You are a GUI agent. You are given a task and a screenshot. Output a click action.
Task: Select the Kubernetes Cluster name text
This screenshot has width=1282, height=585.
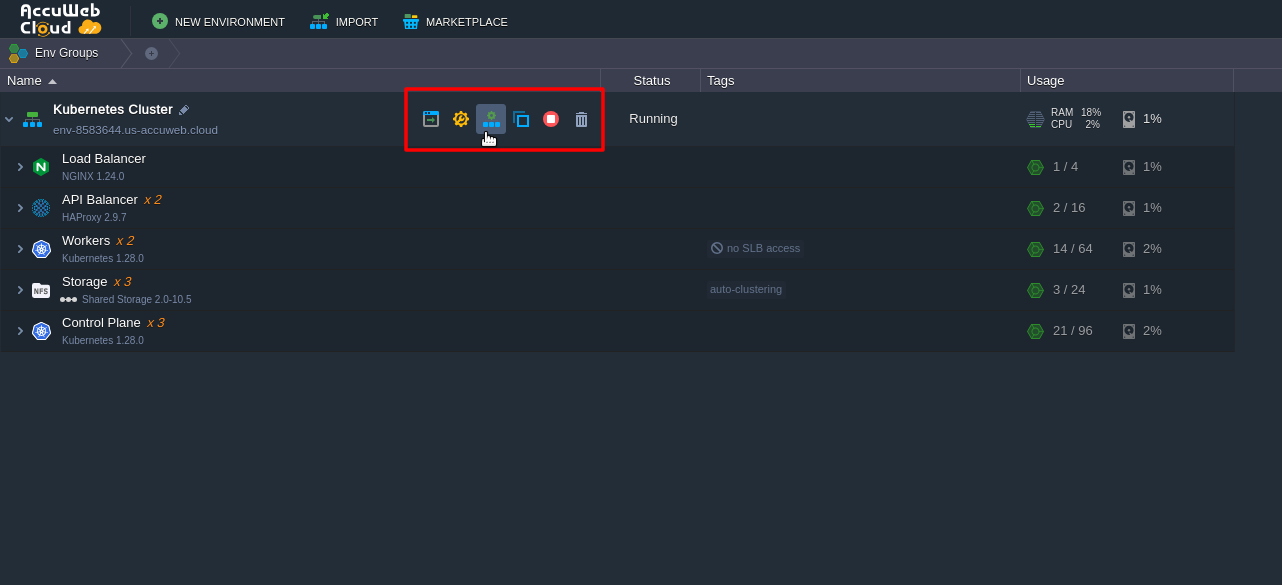113,109
